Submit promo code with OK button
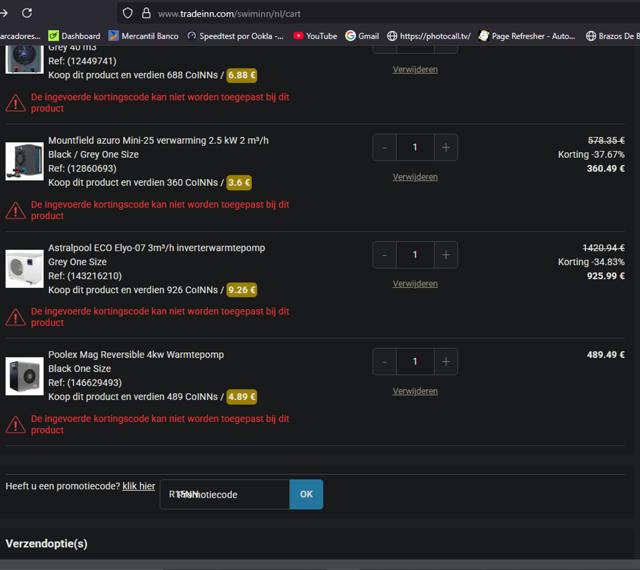The width and height of the screenshot is (640, 570). (306, 494)
